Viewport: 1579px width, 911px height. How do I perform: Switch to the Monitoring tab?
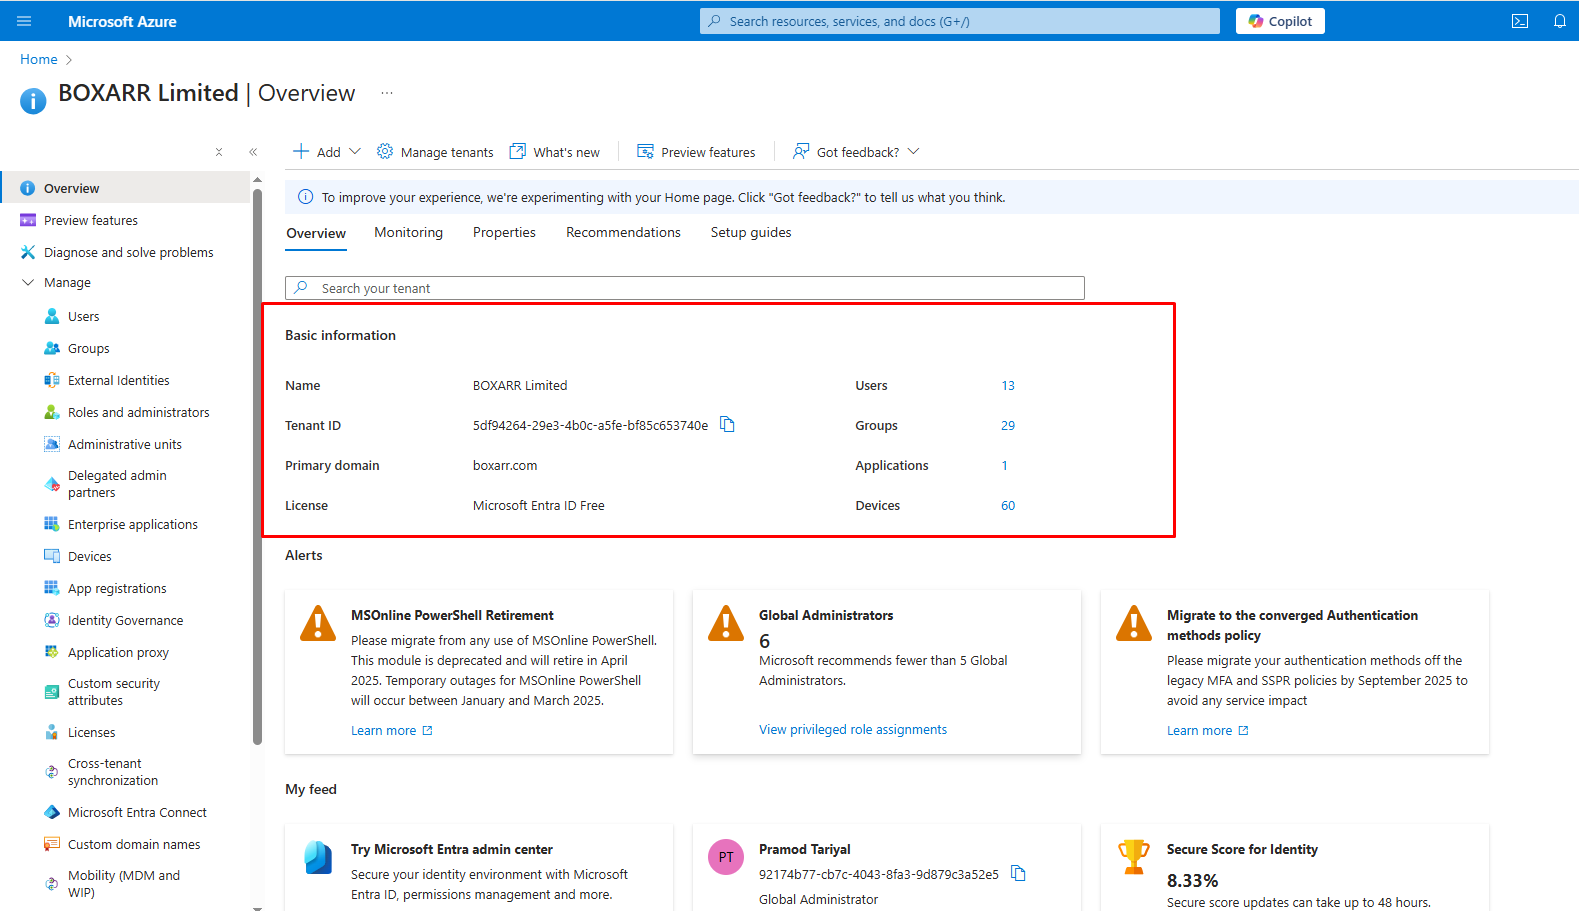coord(408,232)
